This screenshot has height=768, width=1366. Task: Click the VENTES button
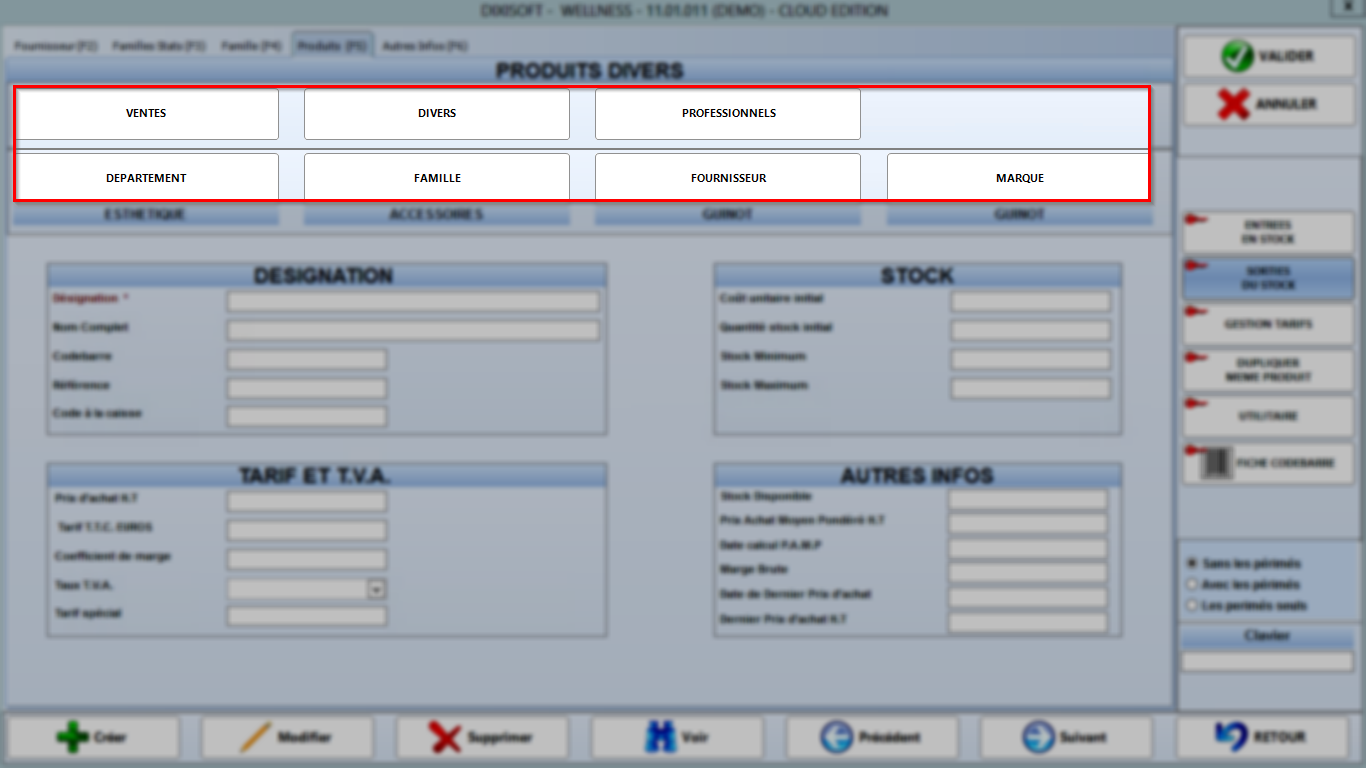coord(147,114)
